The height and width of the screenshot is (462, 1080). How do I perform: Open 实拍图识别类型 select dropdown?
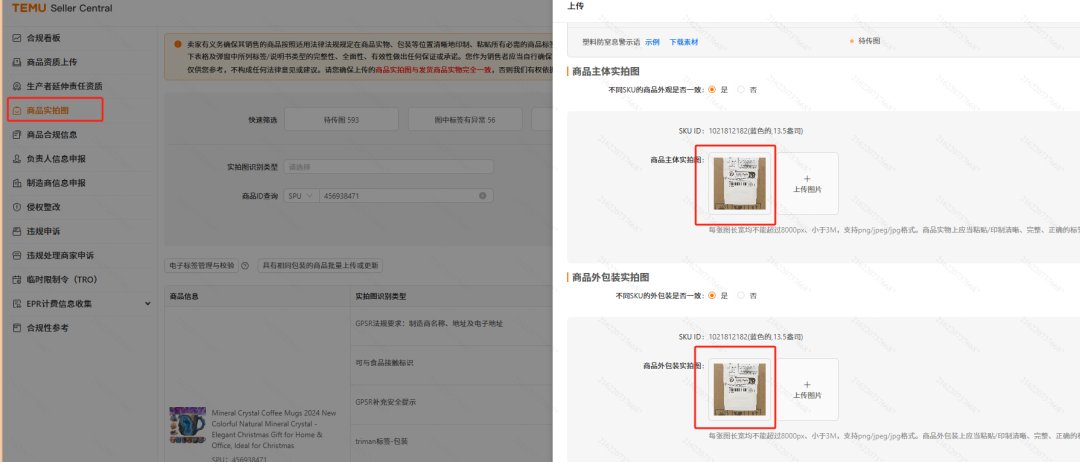tap(388, 167)
